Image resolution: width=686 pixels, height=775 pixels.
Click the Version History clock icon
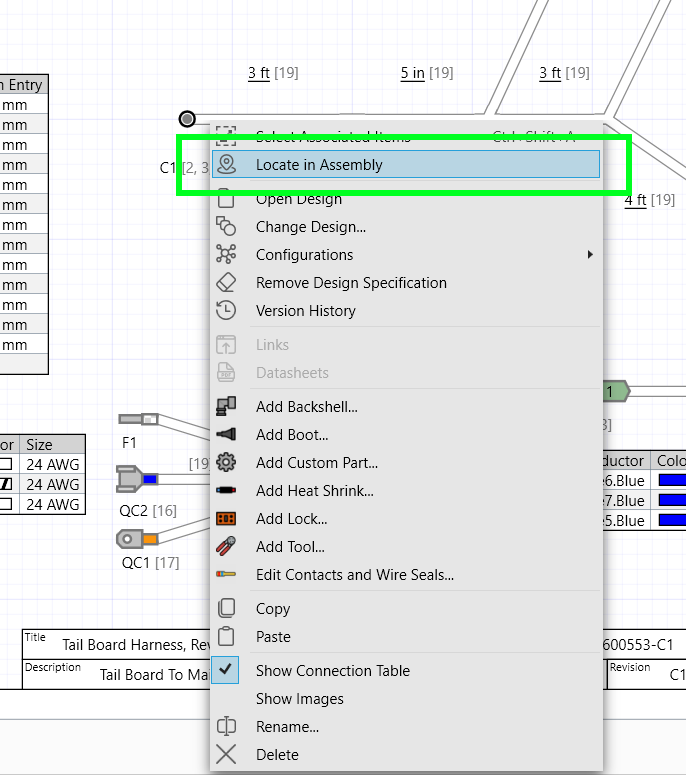(226, 310)
